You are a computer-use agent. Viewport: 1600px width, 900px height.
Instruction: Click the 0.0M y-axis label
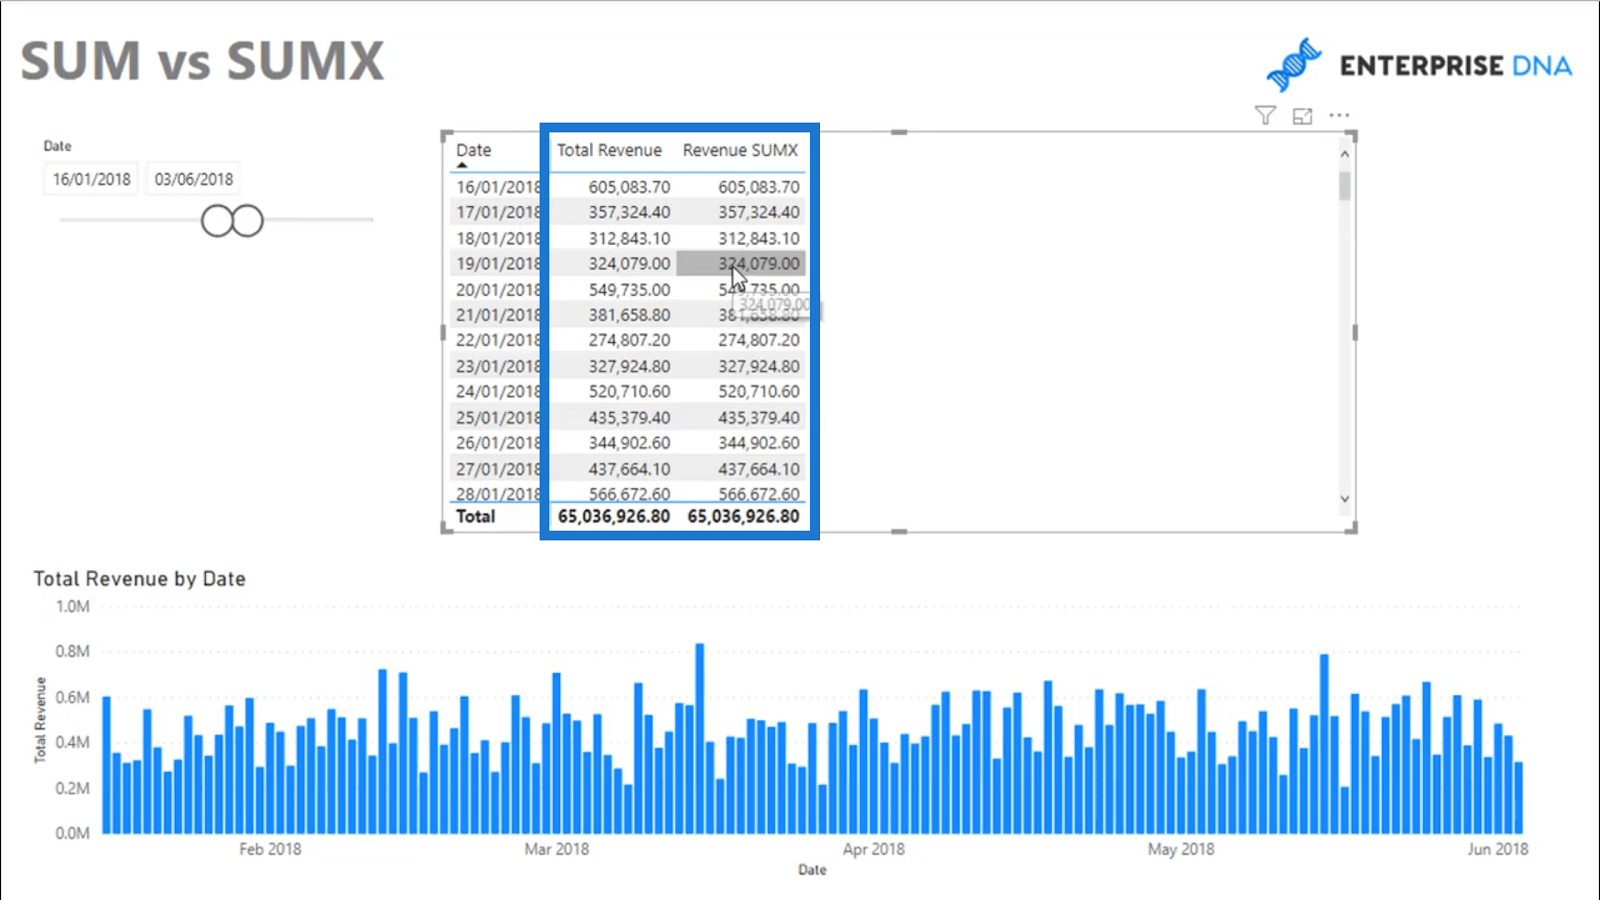pyautogui.click(x=73, y=833)
